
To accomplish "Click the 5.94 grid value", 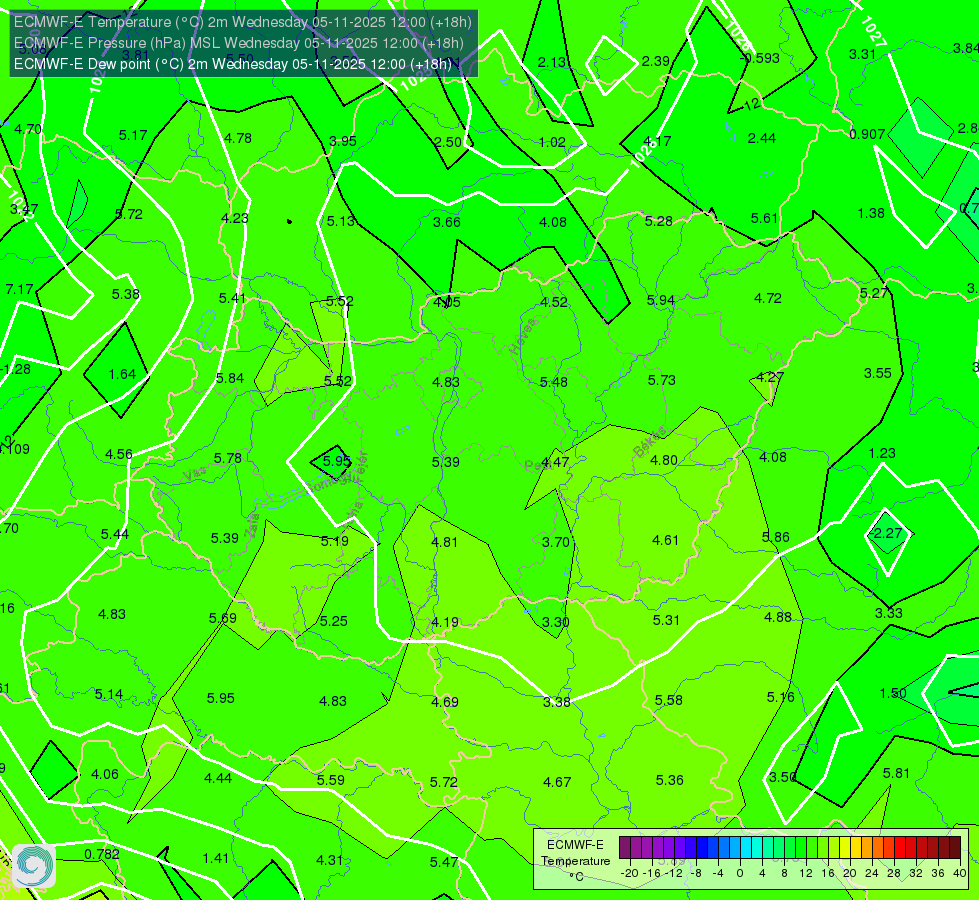I will pos(661,300).
